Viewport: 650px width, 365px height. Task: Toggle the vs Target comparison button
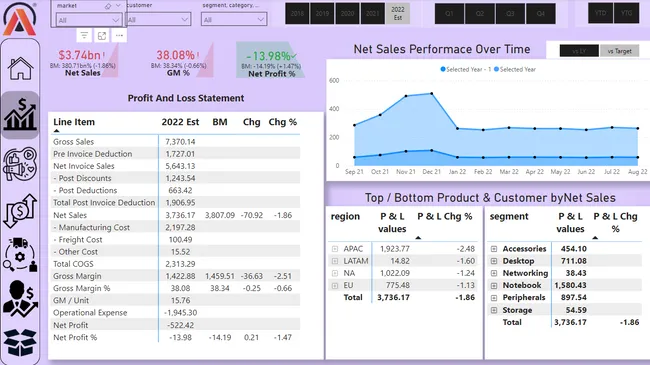tap(619, 51)
